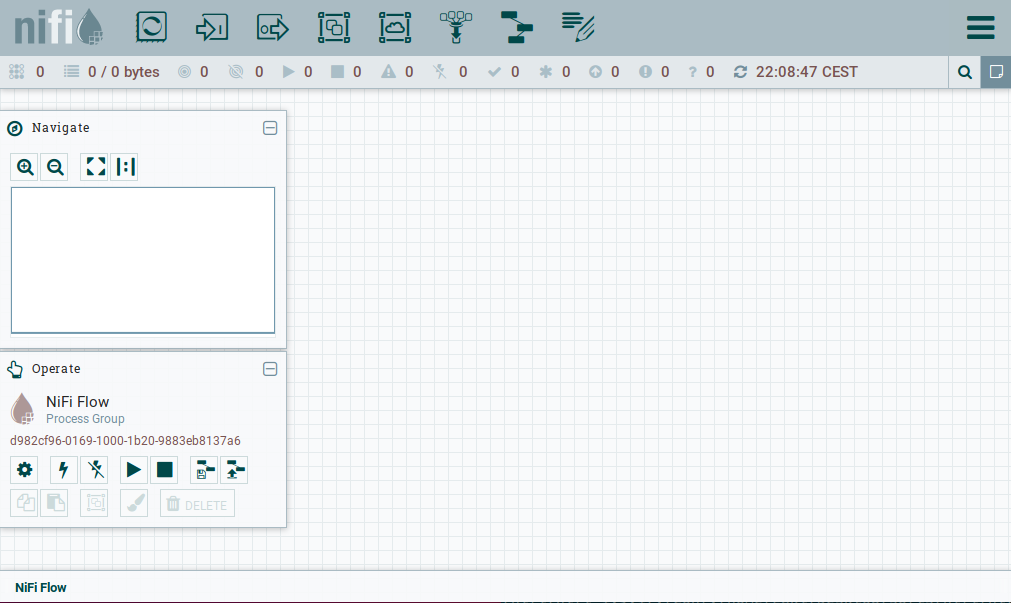Click the running components play indicator
This screenshot has height=603, width=1011.
point(288,72)
